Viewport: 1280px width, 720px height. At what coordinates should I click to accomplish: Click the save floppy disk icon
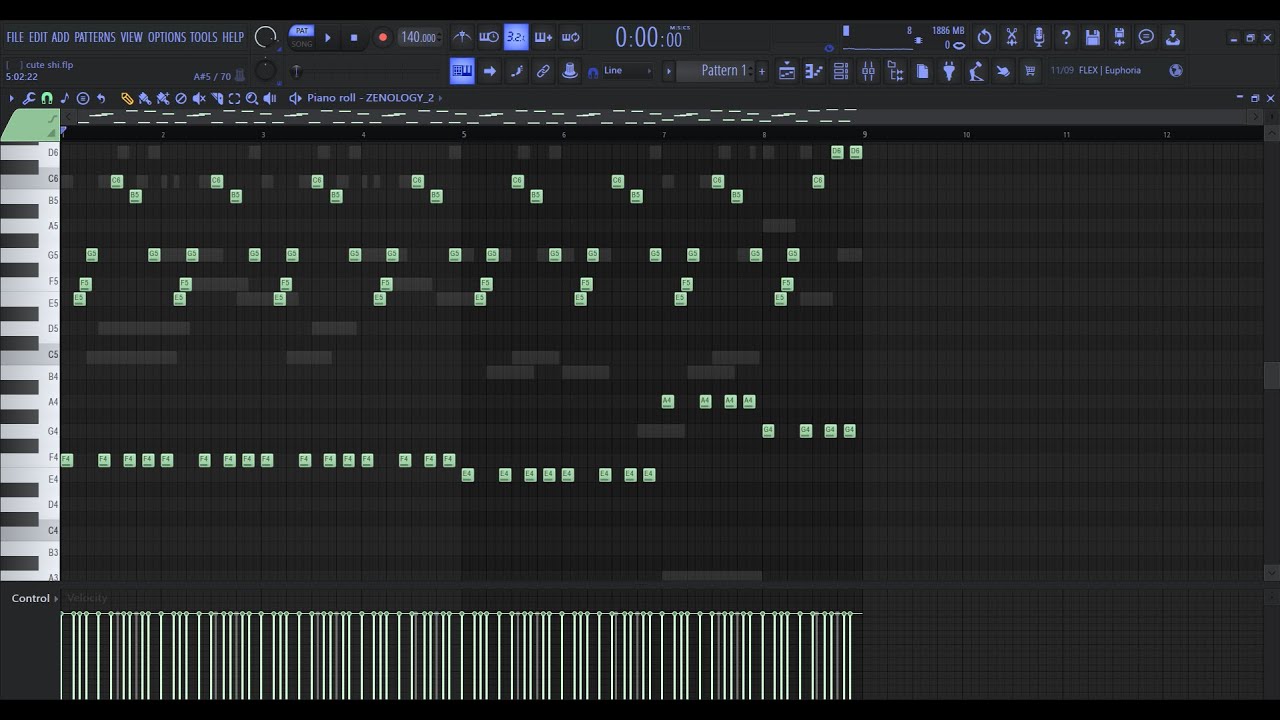click(1093, 38)
